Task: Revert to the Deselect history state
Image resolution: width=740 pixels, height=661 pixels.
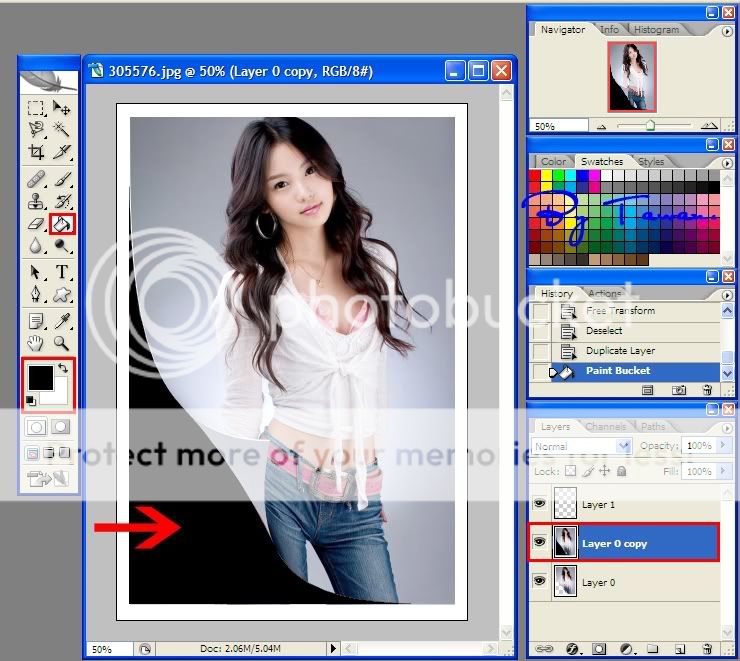Action: (604, 331)
